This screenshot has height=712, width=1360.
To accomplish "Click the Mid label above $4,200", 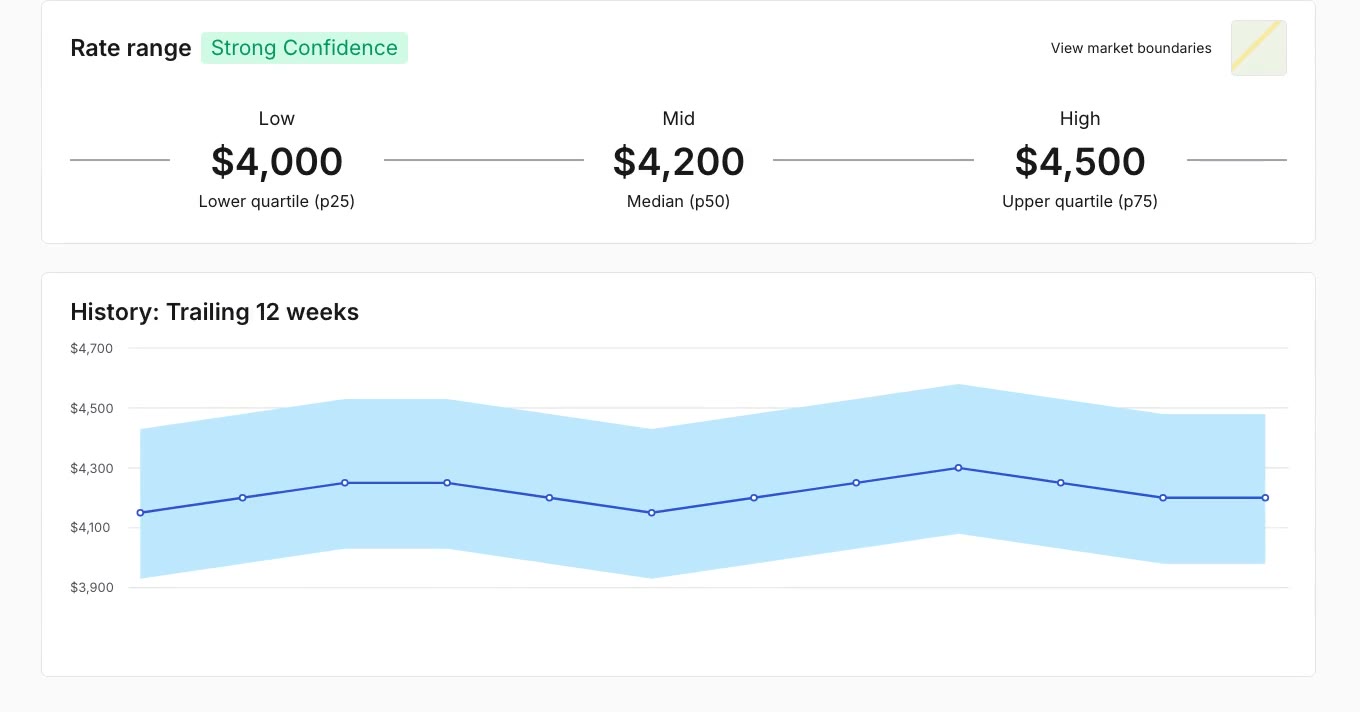I will [x=679, y=118].
